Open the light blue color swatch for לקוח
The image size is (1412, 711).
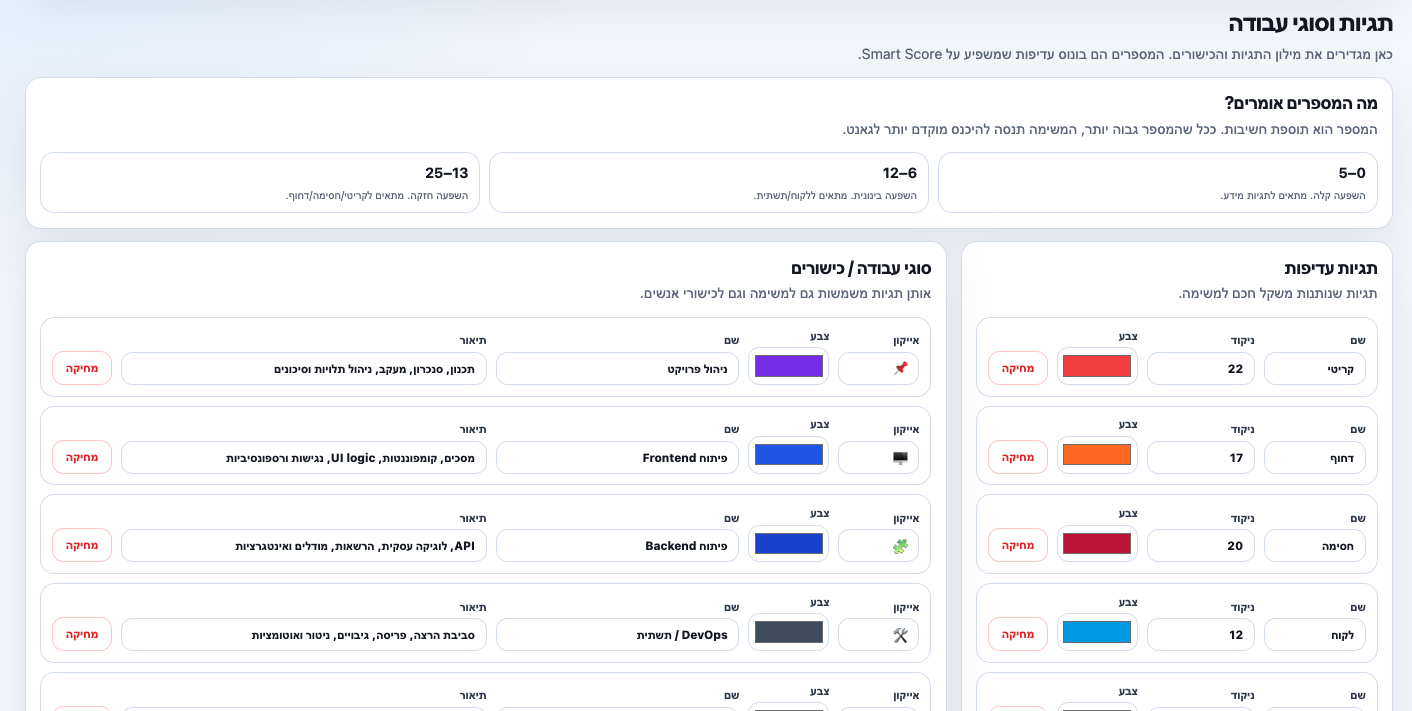click(1097, 632)
